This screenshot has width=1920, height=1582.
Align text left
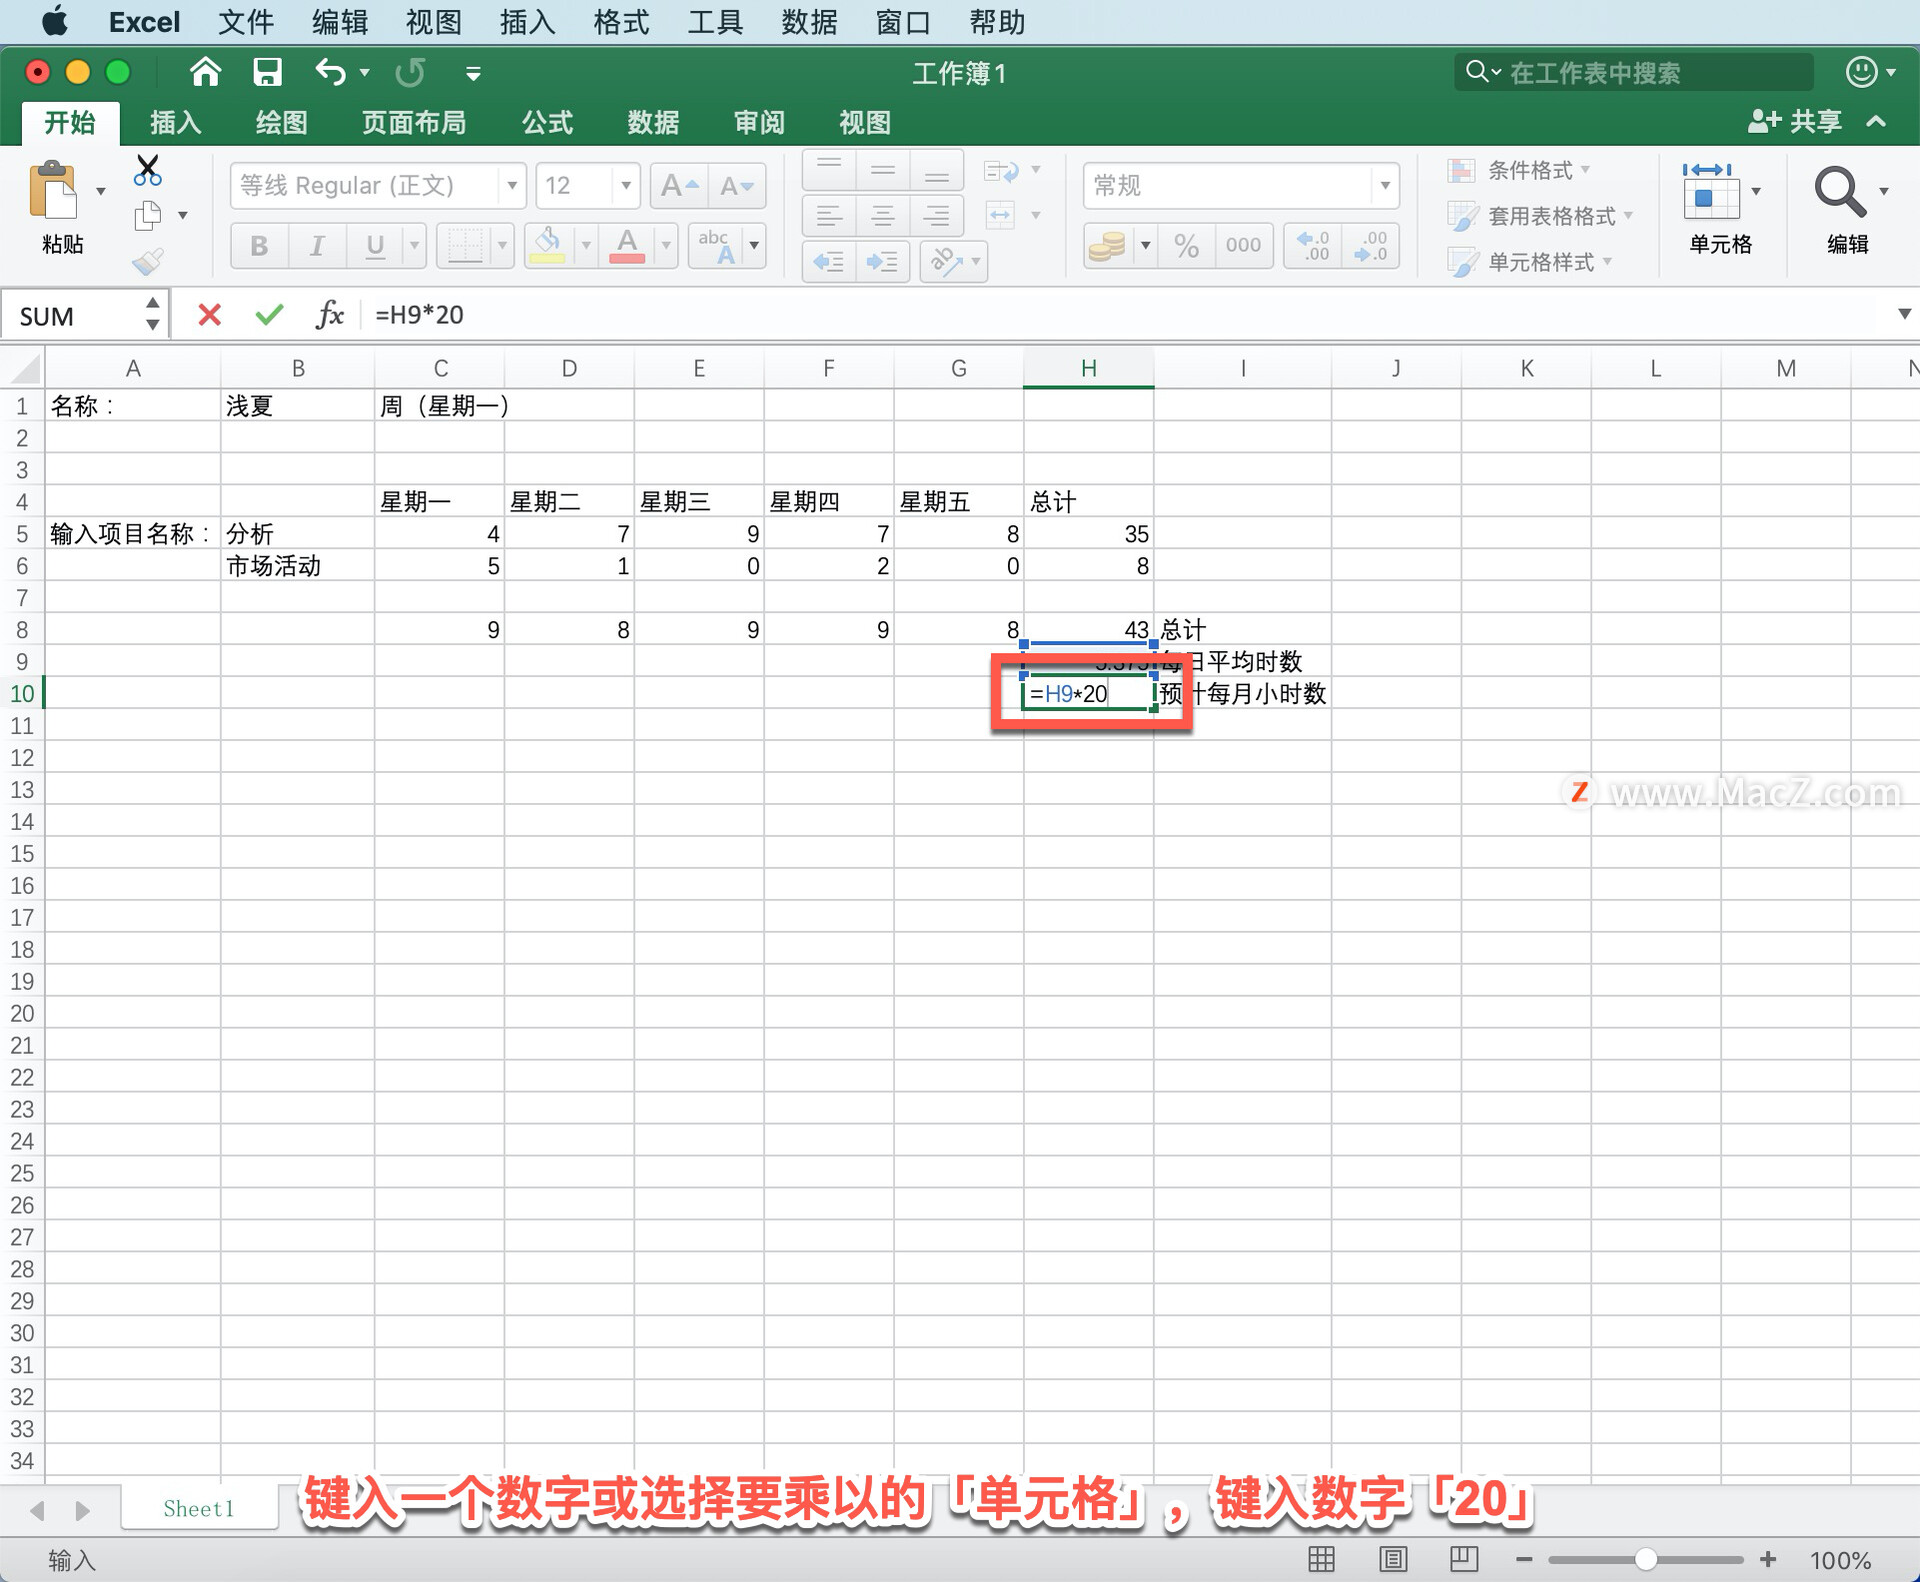pyautogui.click(x=829, y=215)
